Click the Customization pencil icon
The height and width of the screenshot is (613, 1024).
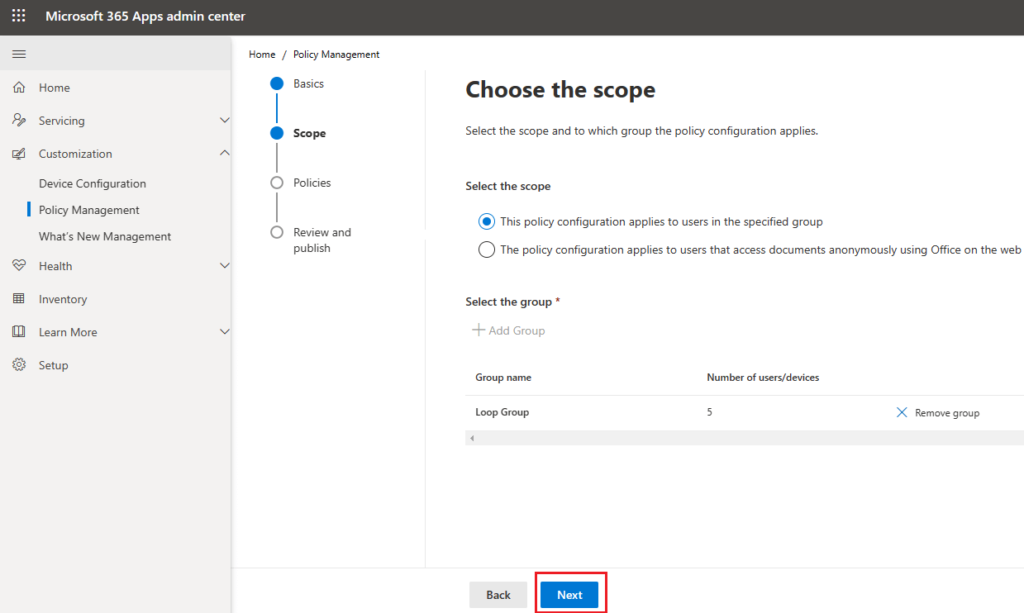coord(19,153)
